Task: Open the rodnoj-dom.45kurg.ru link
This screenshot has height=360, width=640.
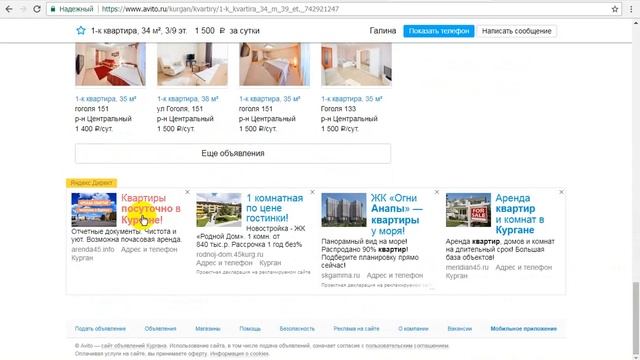Action: [x=230, y=254]
